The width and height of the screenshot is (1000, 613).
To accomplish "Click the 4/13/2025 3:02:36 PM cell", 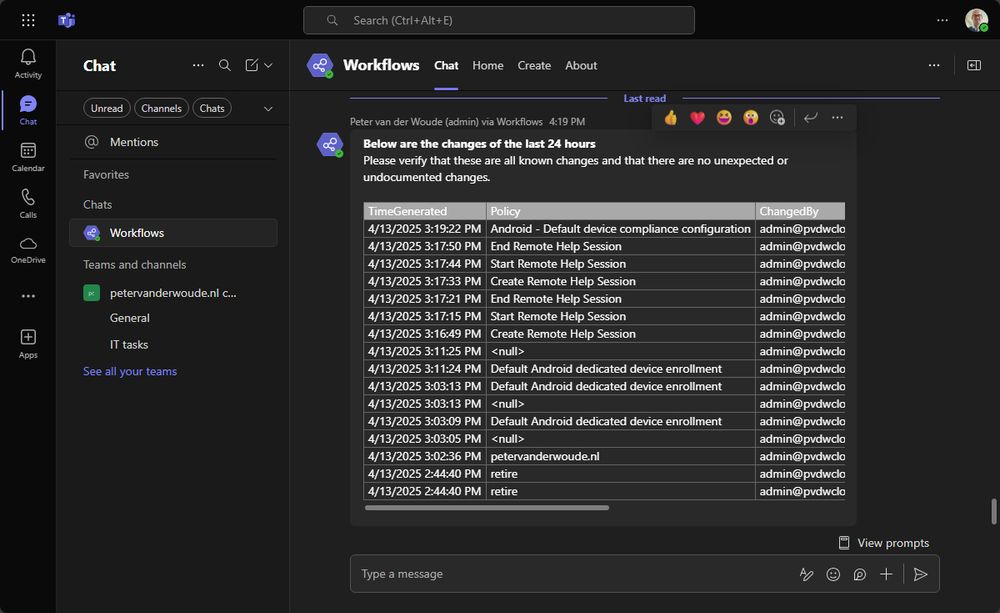I will point(424,456).
